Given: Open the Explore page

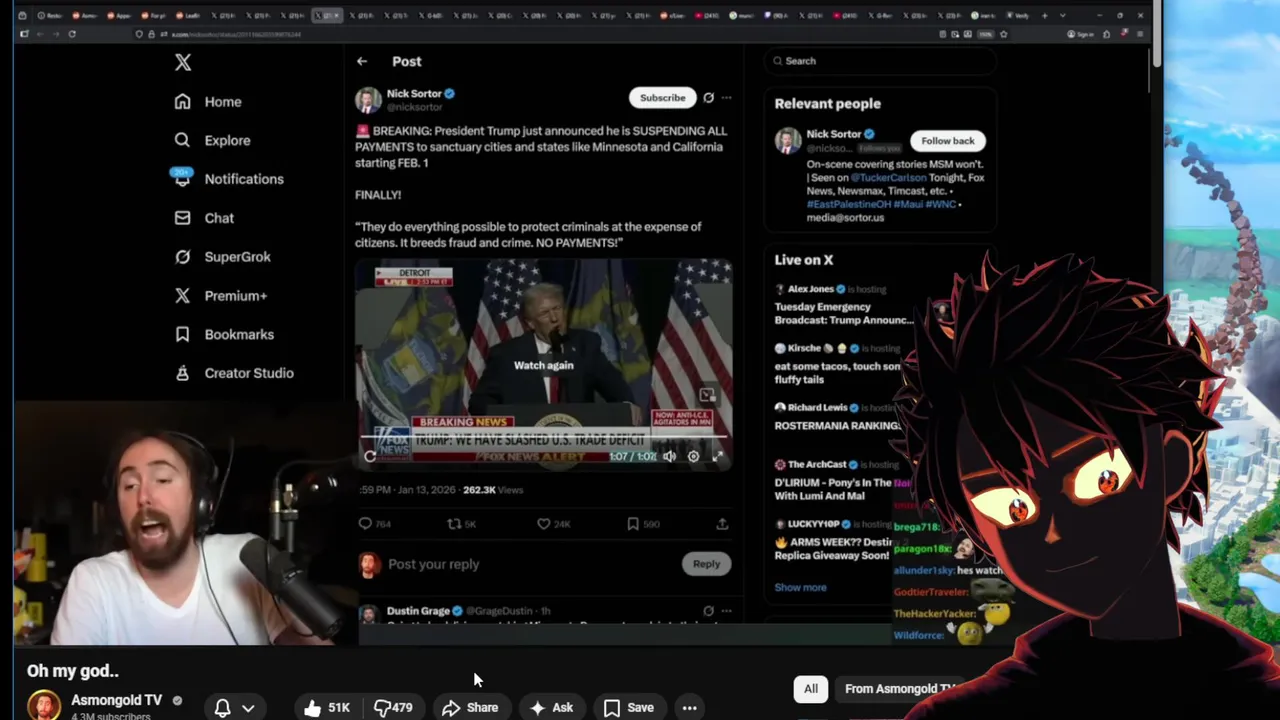Looking at the screenshot, I should [212, 141].
